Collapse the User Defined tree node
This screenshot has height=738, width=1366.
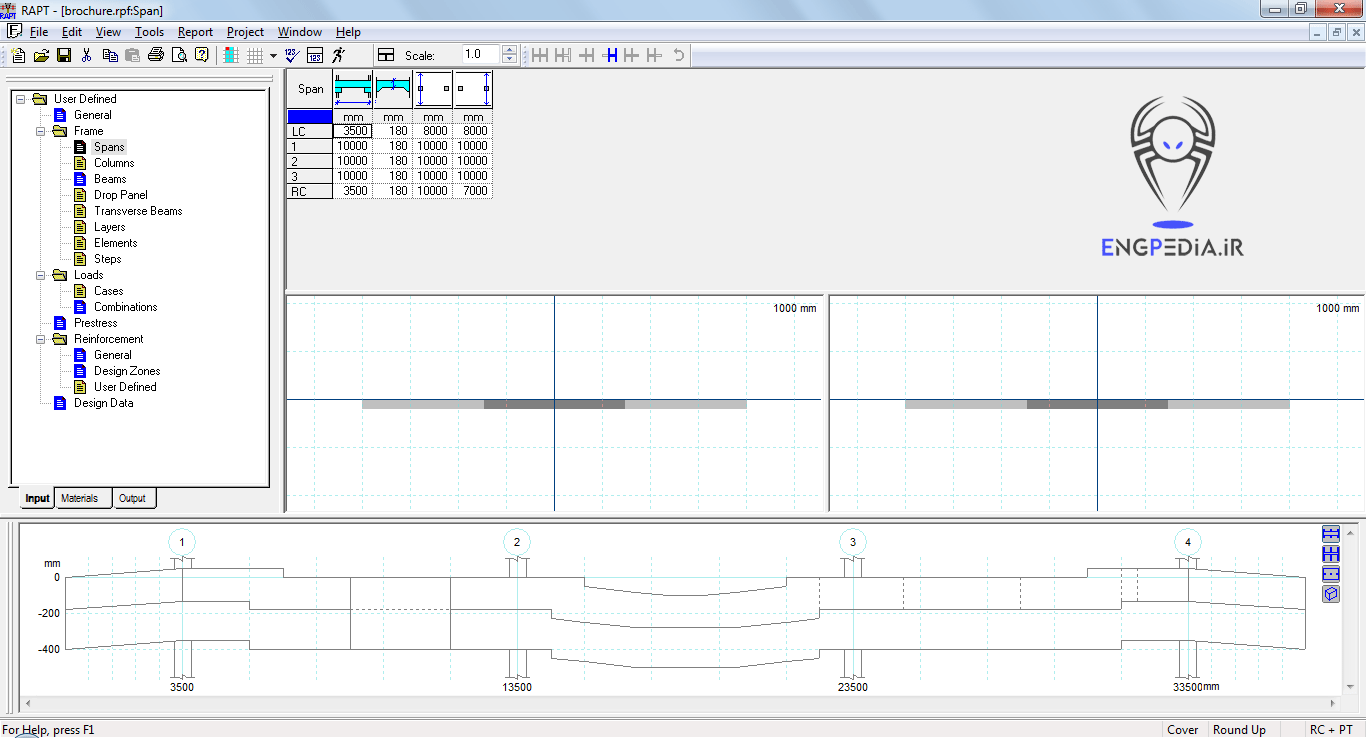click(21, 99)
